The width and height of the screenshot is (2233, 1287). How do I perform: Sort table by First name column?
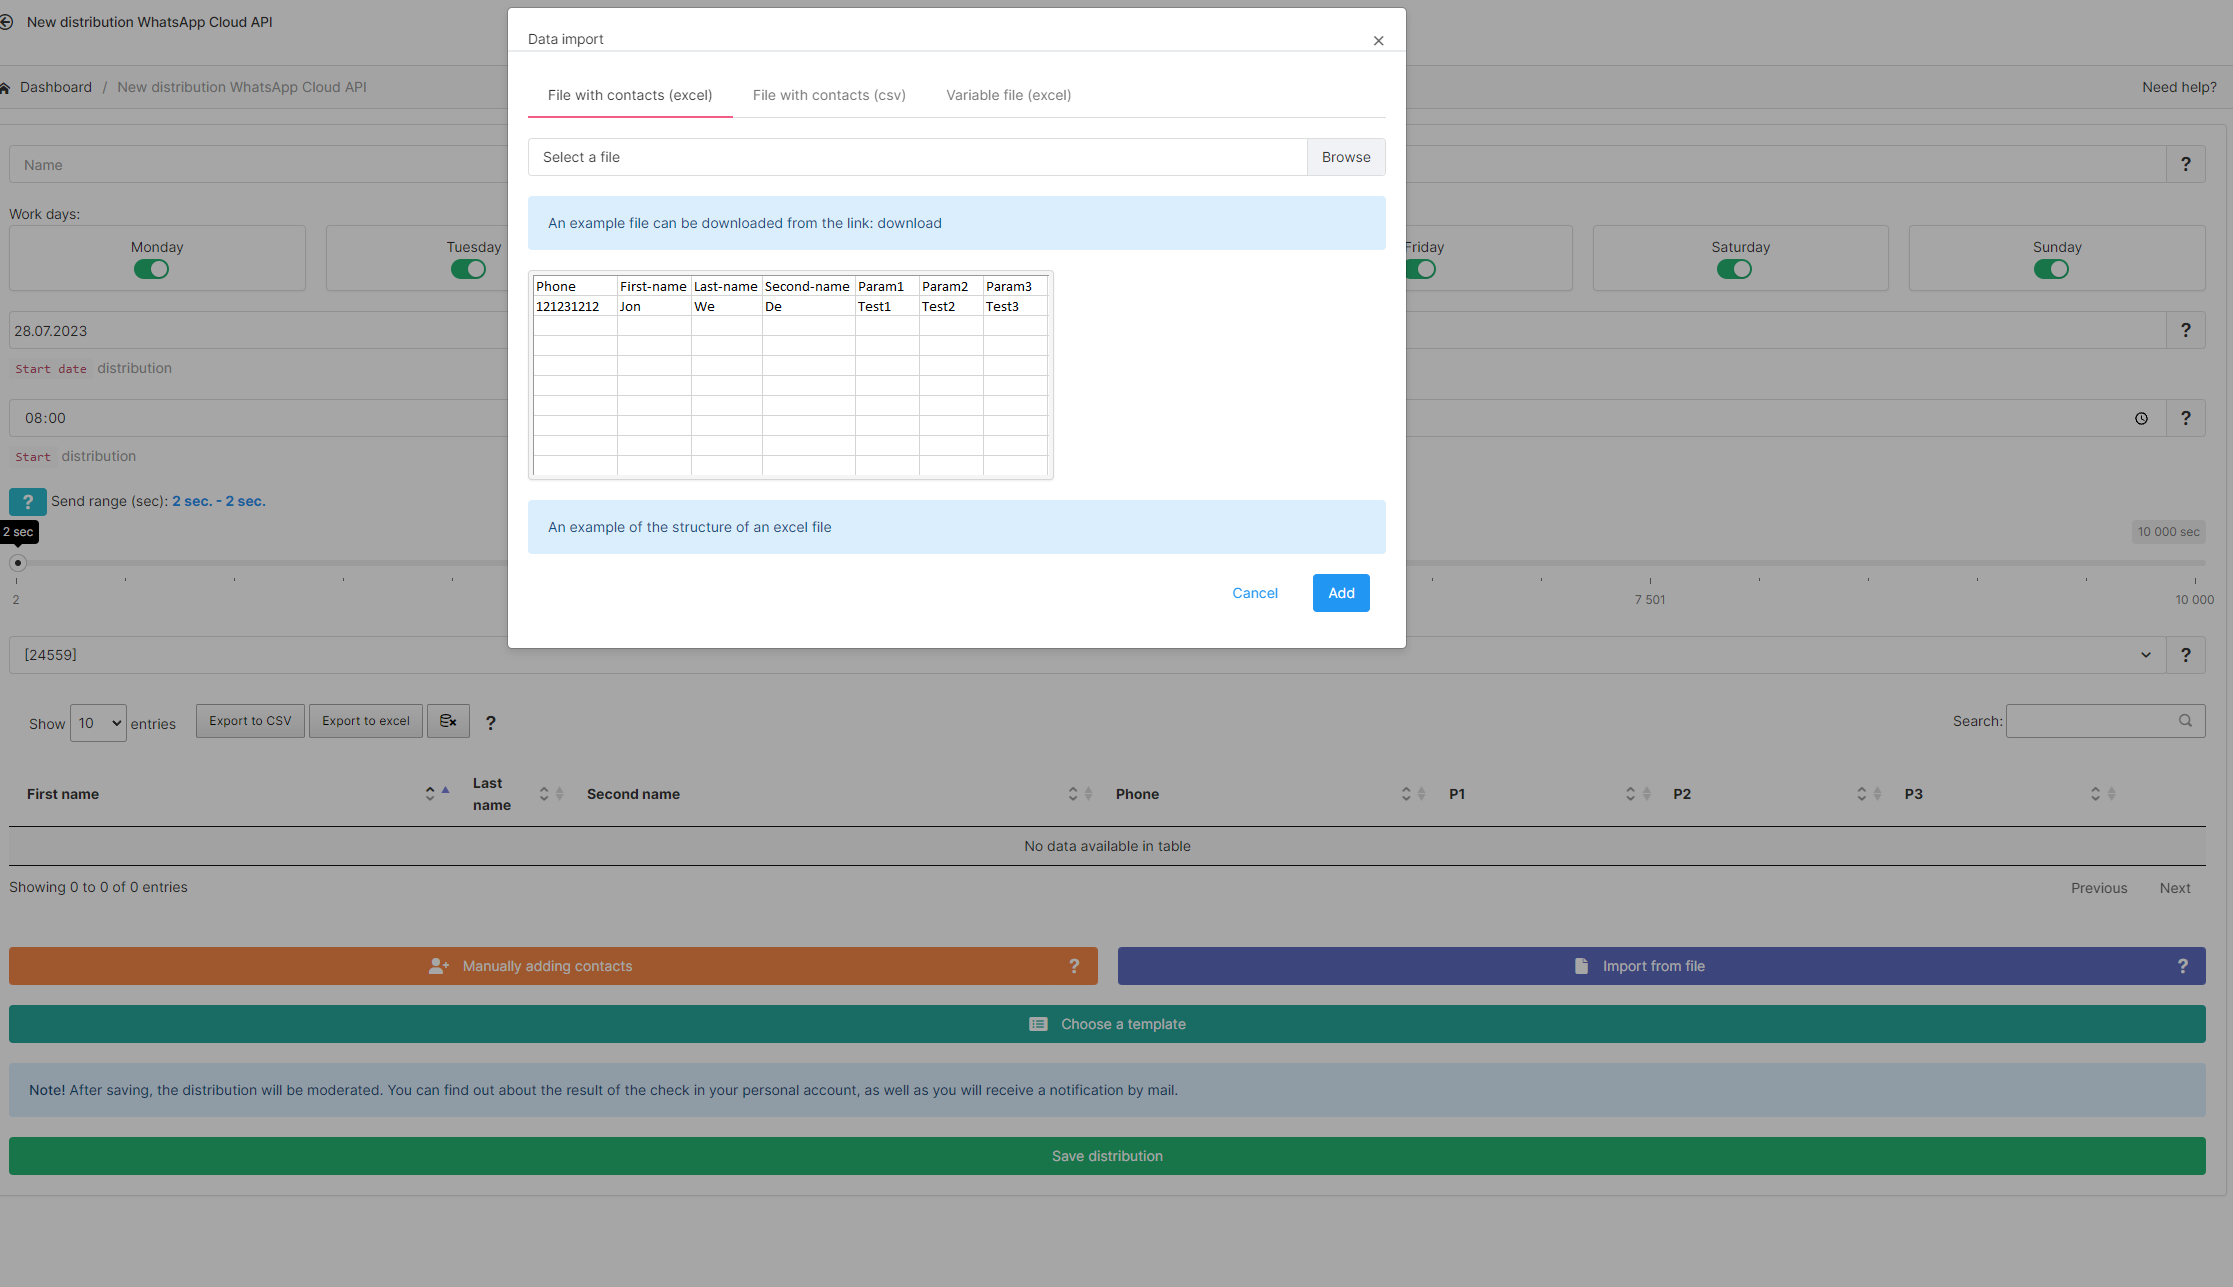63,794
